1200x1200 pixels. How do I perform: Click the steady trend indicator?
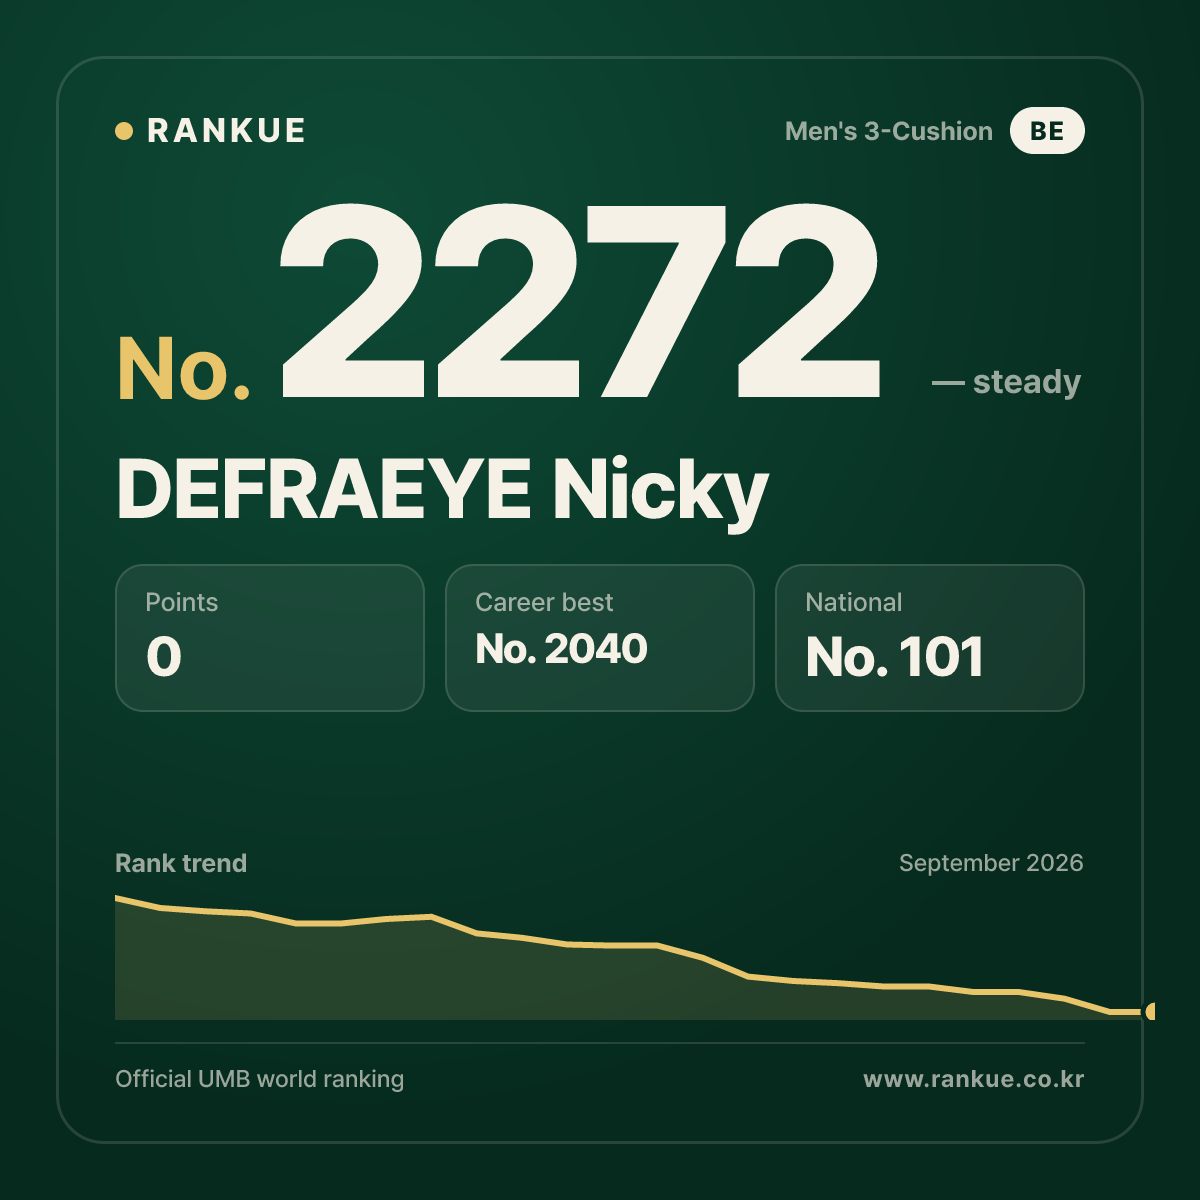coord(1006,382)
